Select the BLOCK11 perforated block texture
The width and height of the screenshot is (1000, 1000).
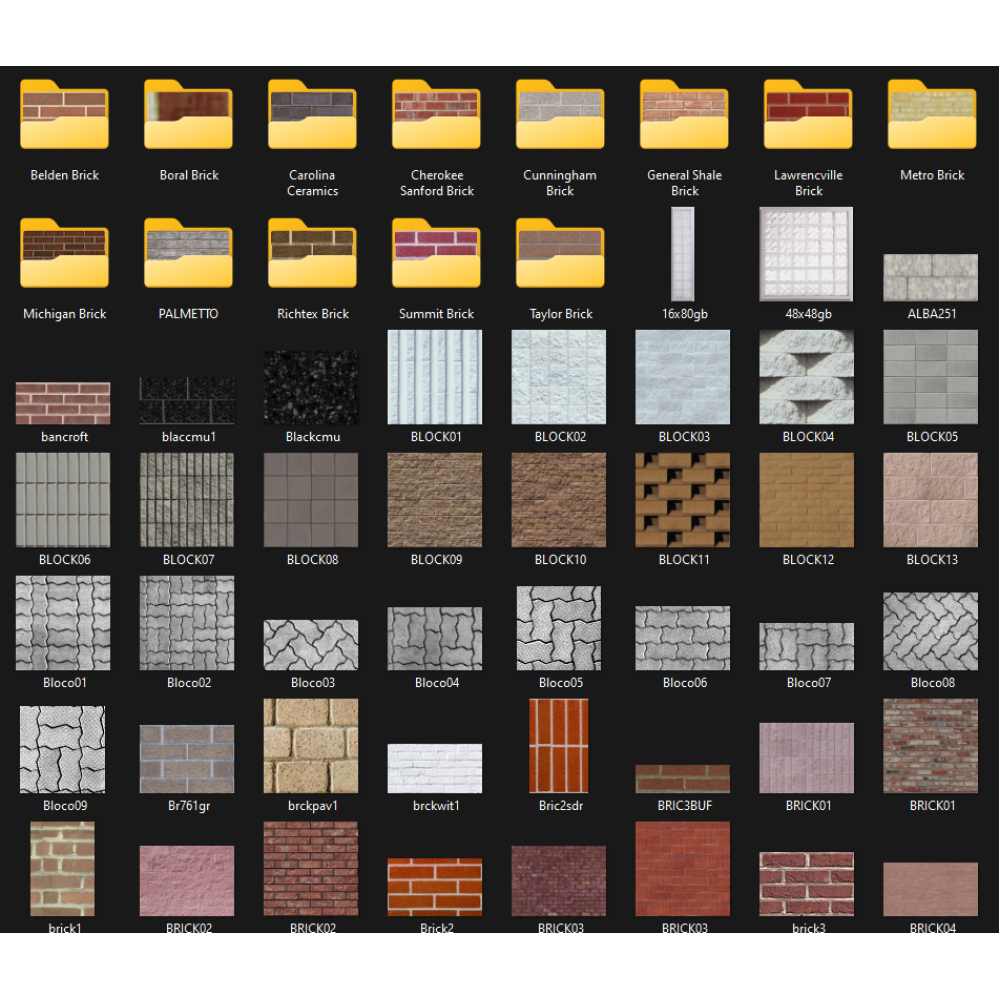pyautogui.click(x=682, y=500)
